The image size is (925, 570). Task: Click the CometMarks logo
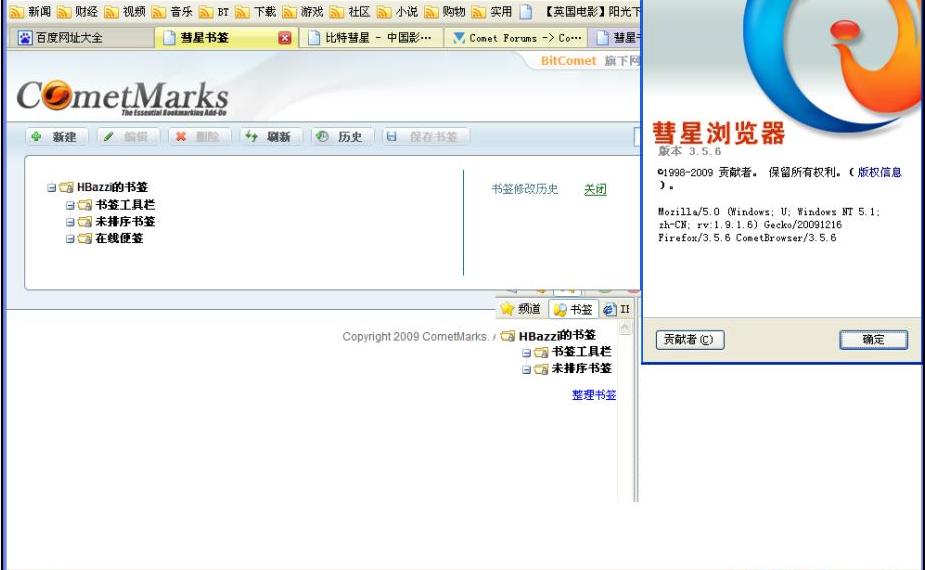point(122,97)
